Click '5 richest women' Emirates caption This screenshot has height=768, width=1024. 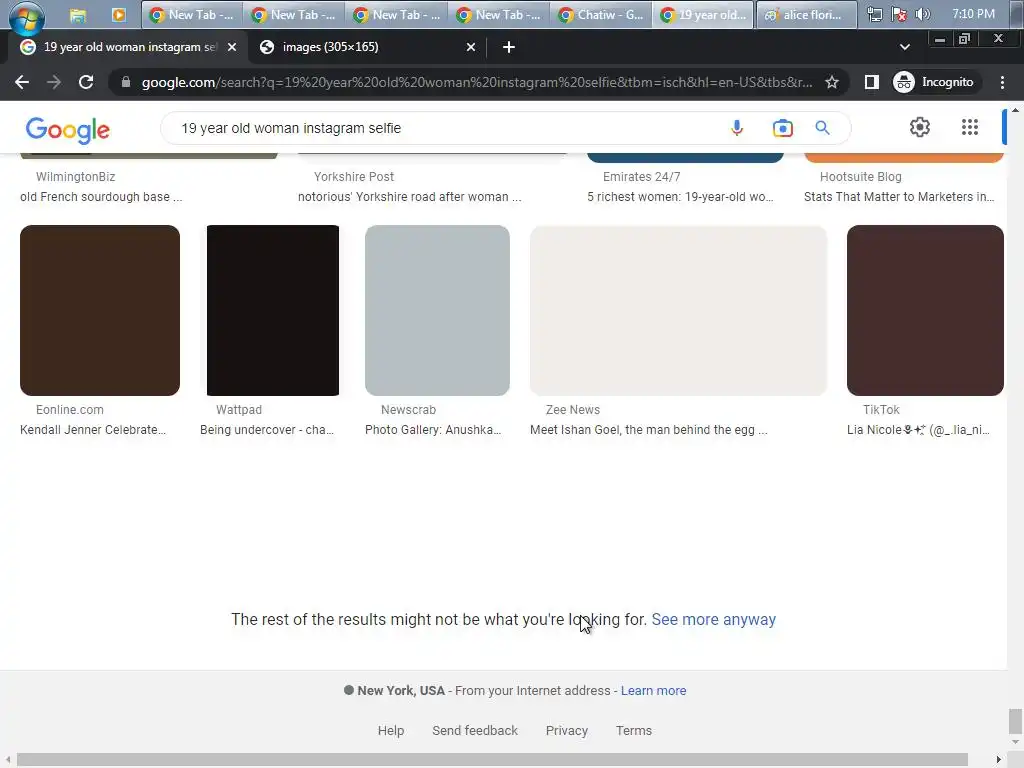[680, 197]
